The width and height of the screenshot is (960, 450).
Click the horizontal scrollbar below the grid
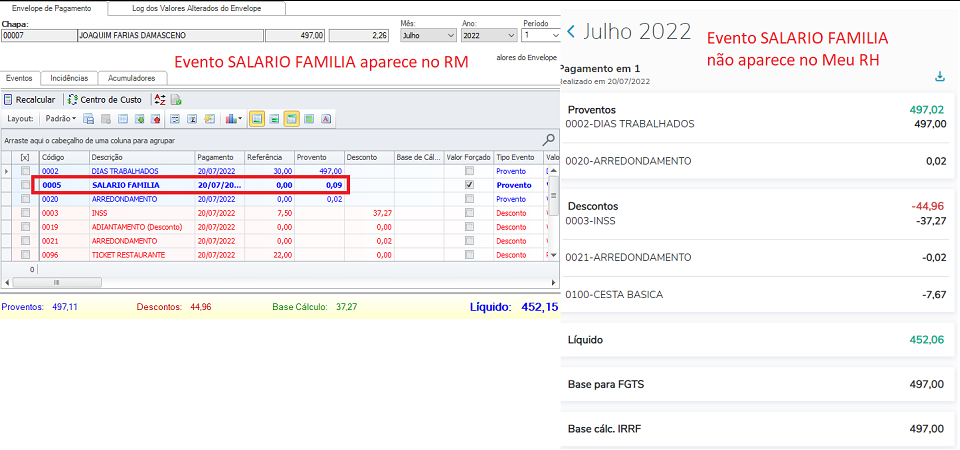[280, 282]
